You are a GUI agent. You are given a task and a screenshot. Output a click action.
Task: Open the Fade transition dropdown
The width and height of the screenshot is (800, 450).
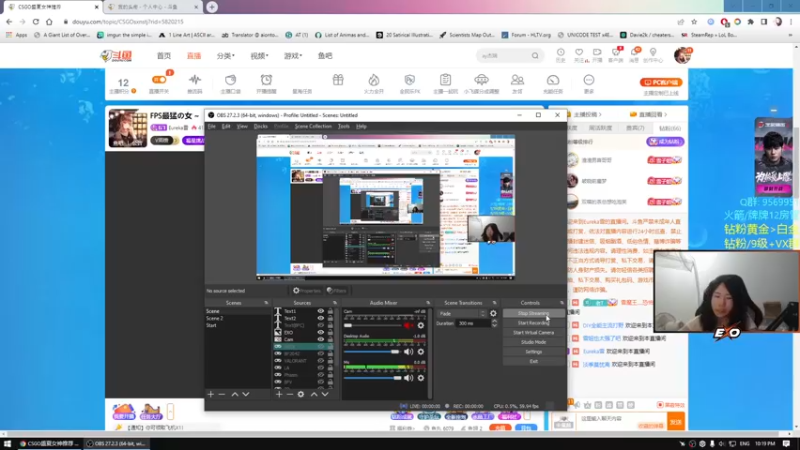(462, 314)
